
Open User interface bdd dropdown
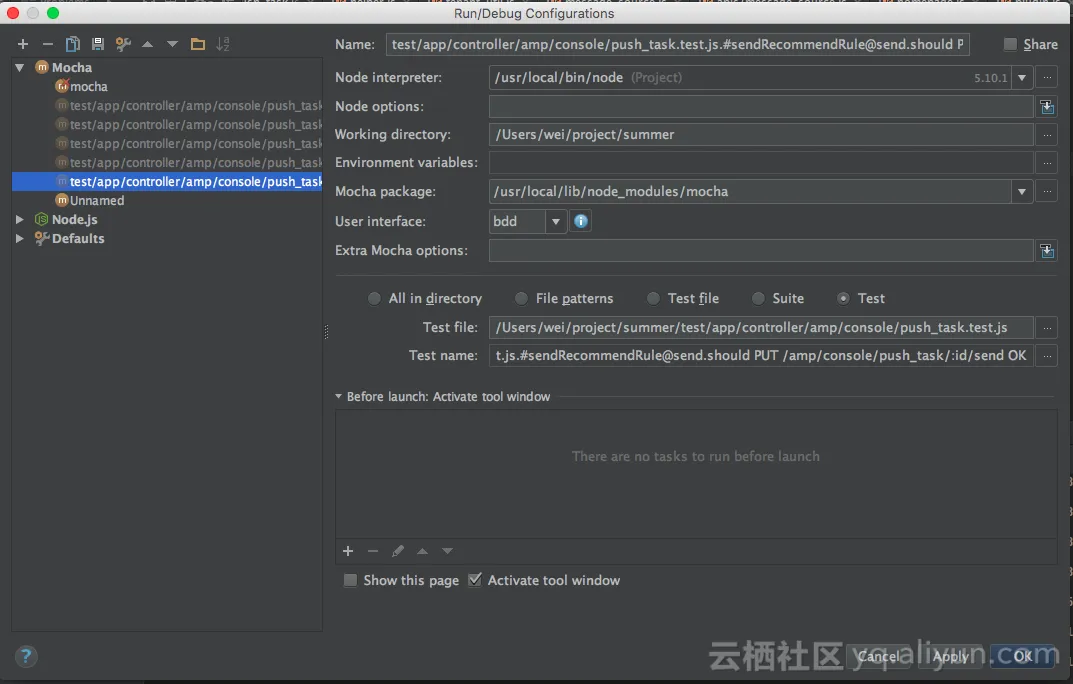pyautogui.click(x=556, y=221)
